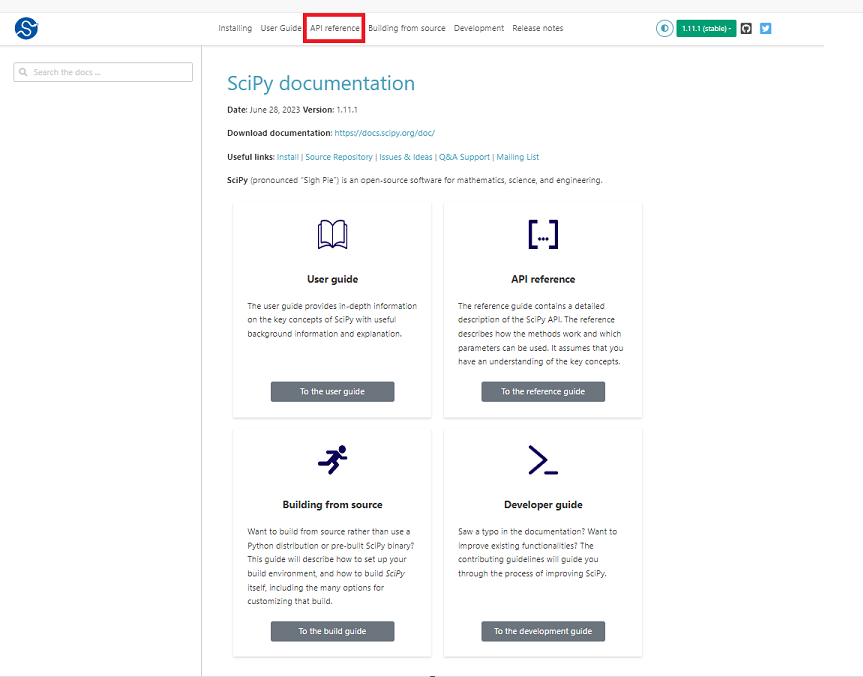Open the GitHub icon link
This screenshot has width=863, height=677.
tap(746, 29)
